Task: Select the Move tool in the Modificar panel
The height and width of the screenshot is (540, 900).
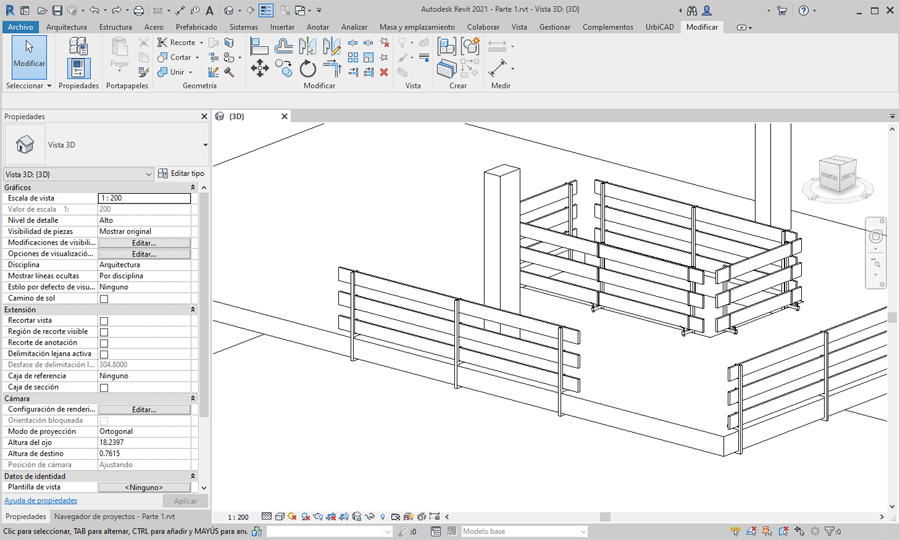Action: [259, 68]
